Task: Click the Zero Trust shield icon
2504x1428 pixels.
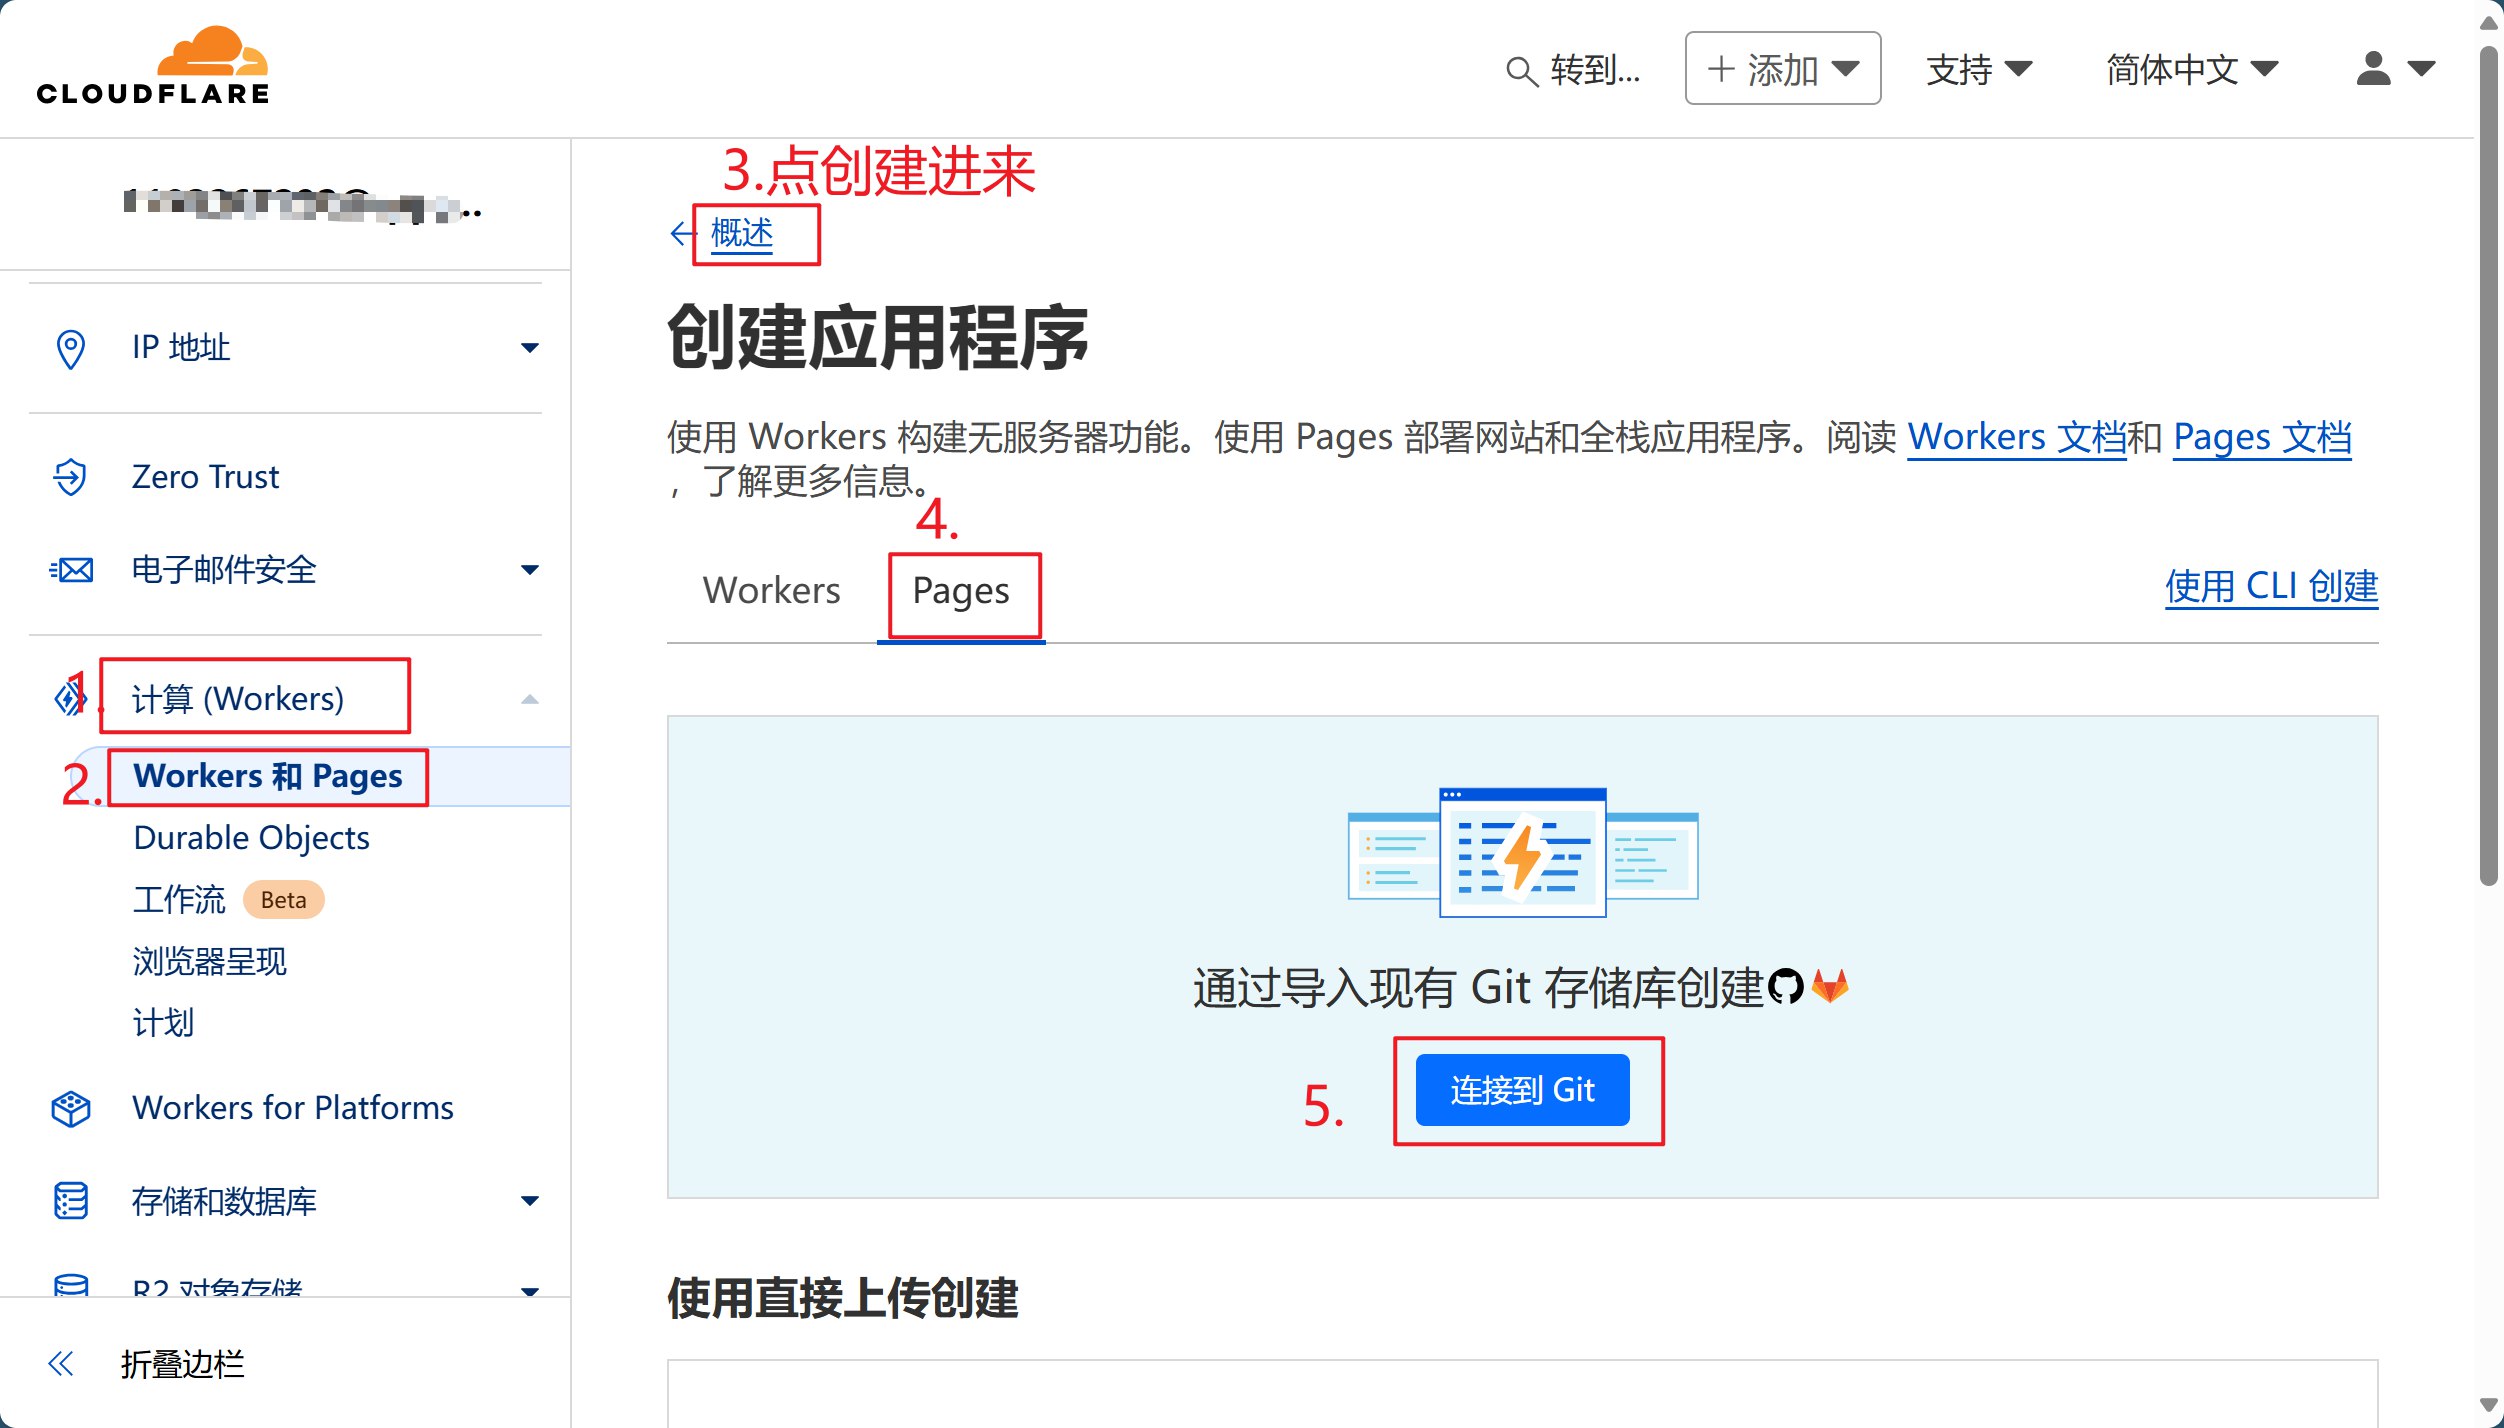Action: (70, 477)
